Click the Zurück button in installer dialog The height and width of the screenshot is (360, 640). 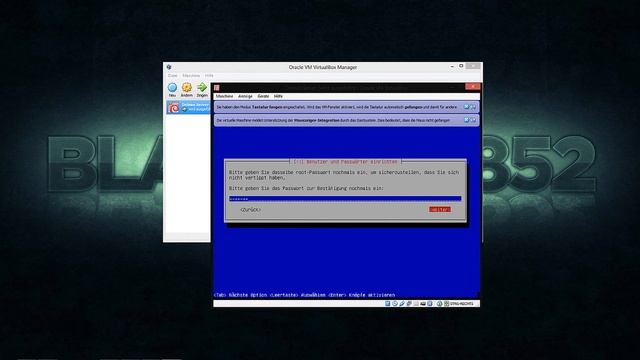pos(250,209)
